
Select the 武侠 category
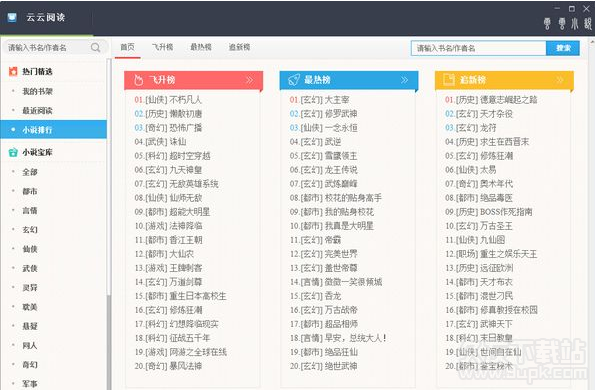tap(30, 269)
